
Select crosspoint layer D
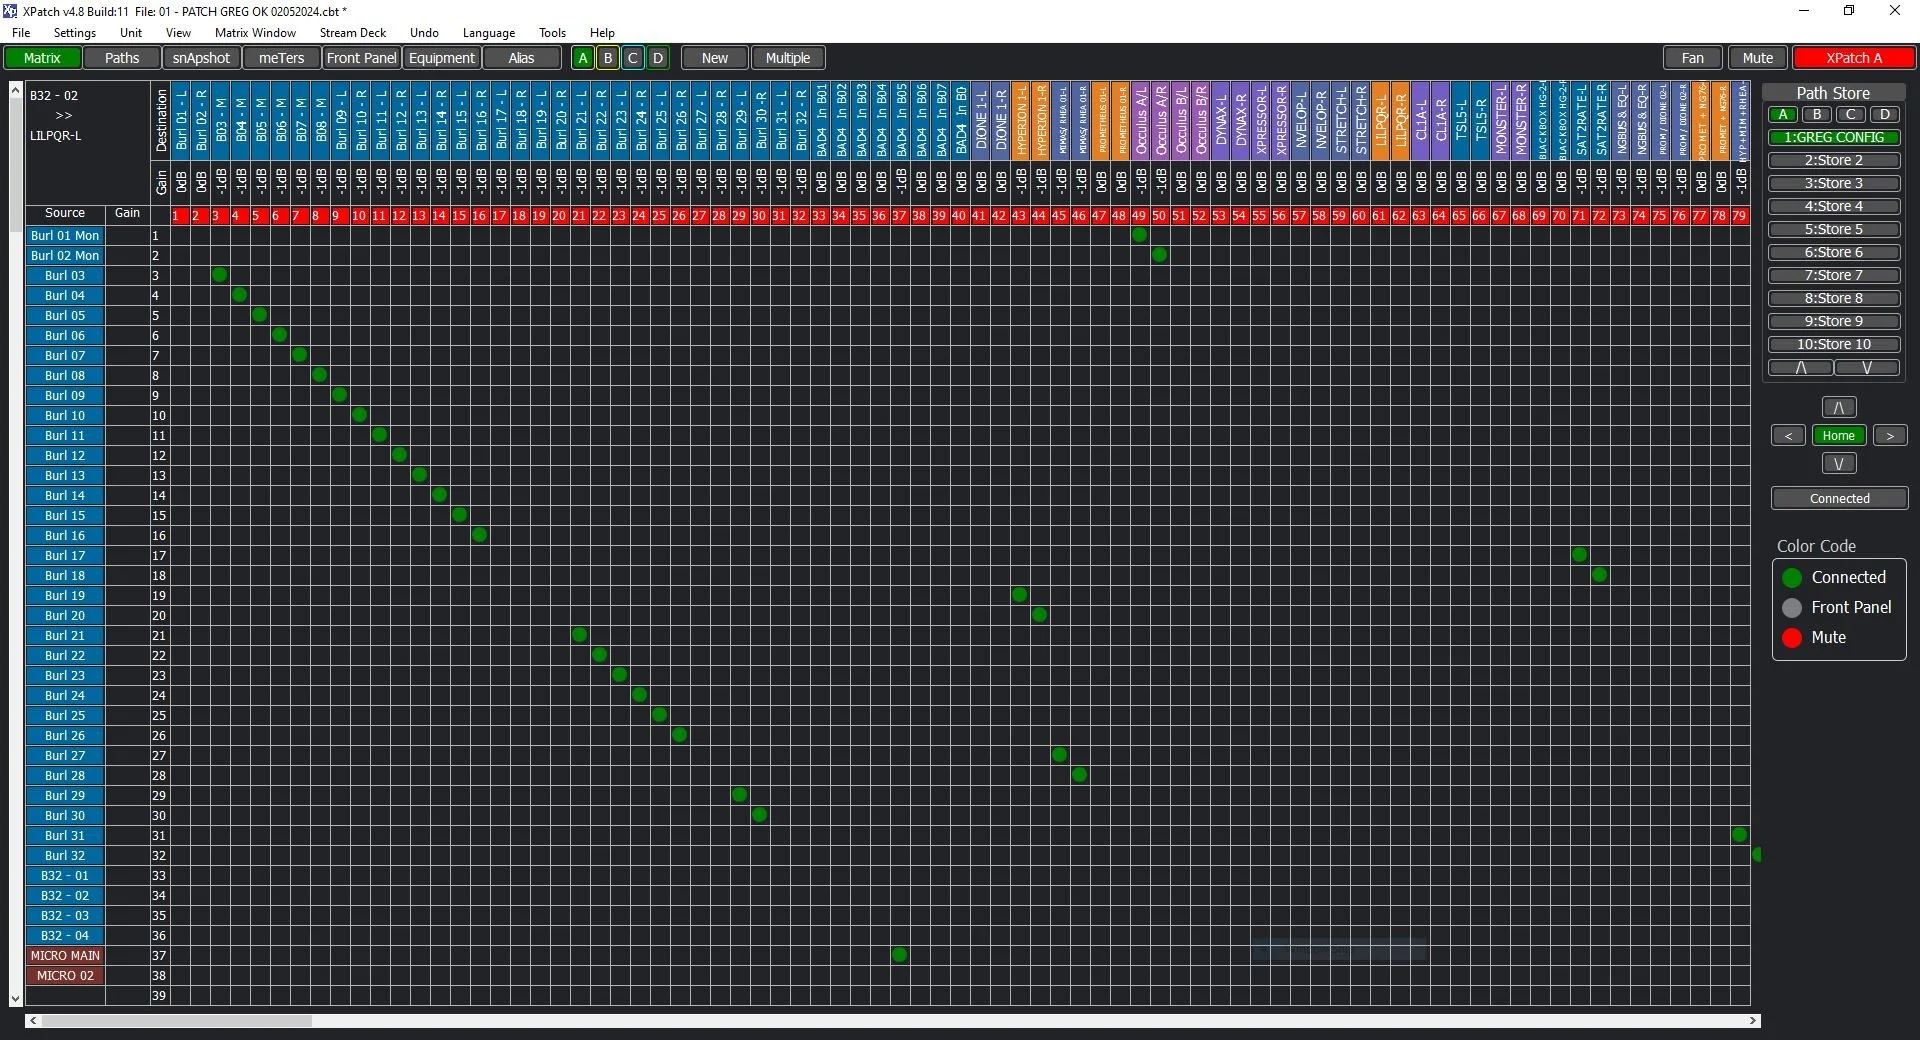click(x=657, y=57)
